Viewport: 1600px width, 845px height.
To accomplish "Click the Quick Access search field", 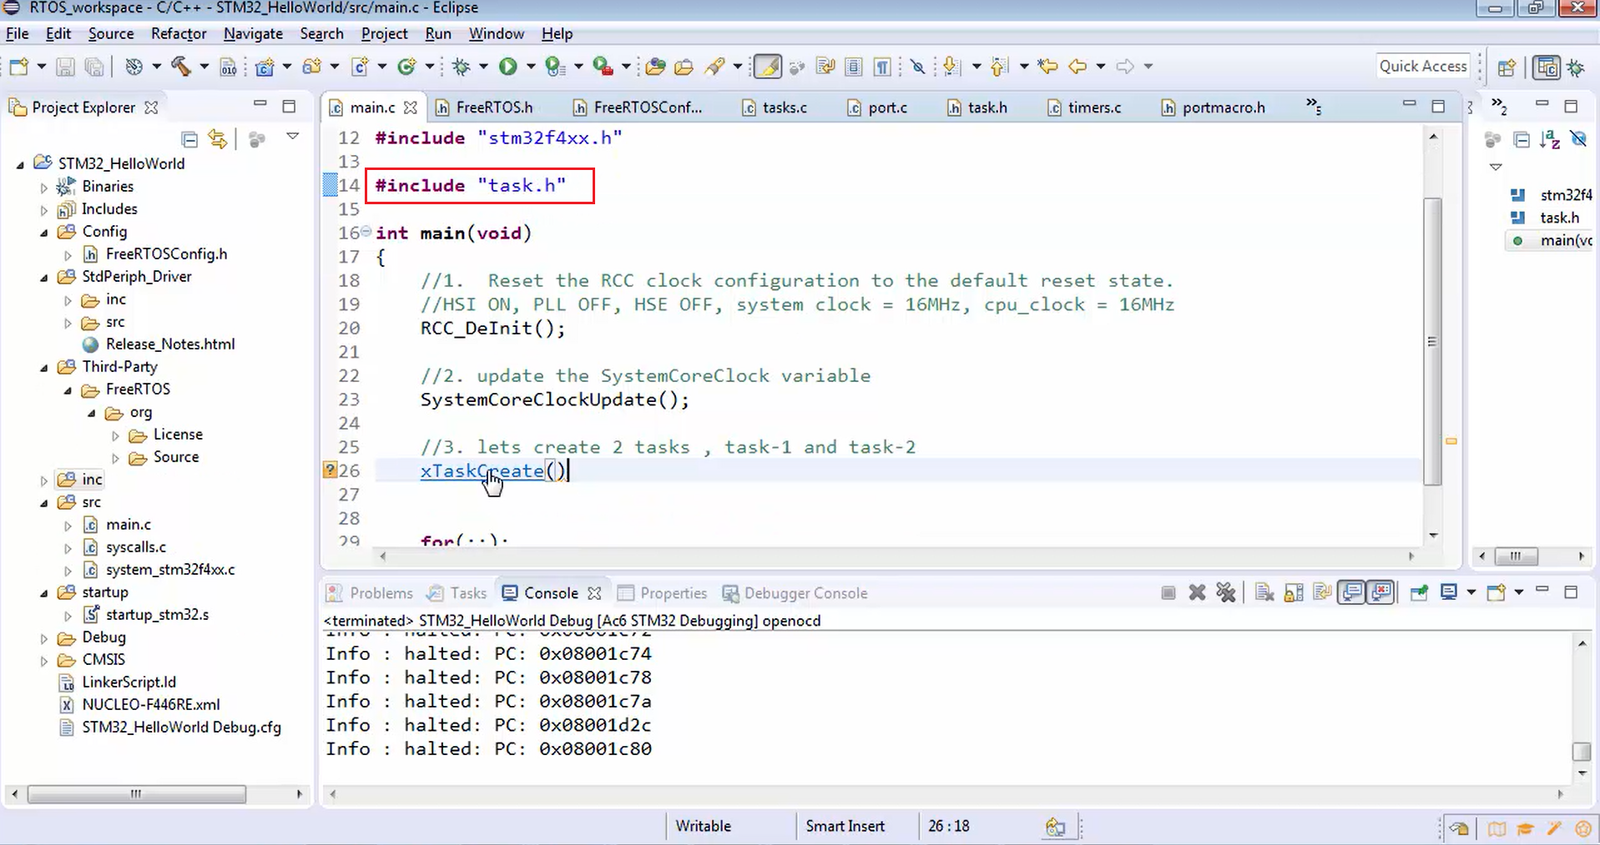I will [1423, 66].
